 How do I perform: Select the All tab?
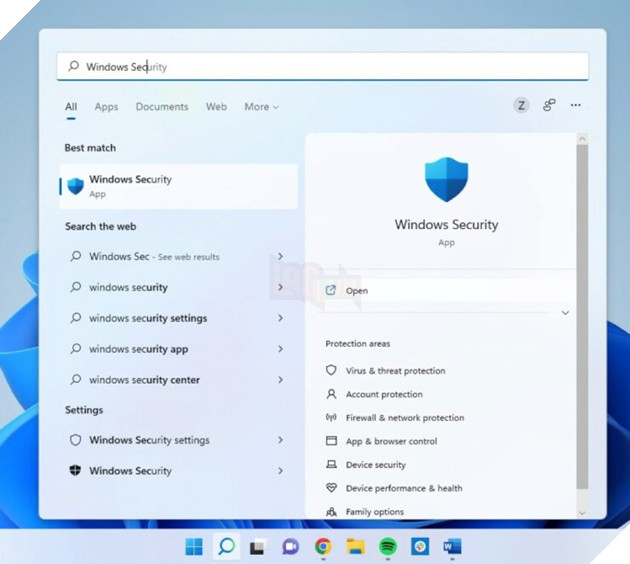click(71, 107)
